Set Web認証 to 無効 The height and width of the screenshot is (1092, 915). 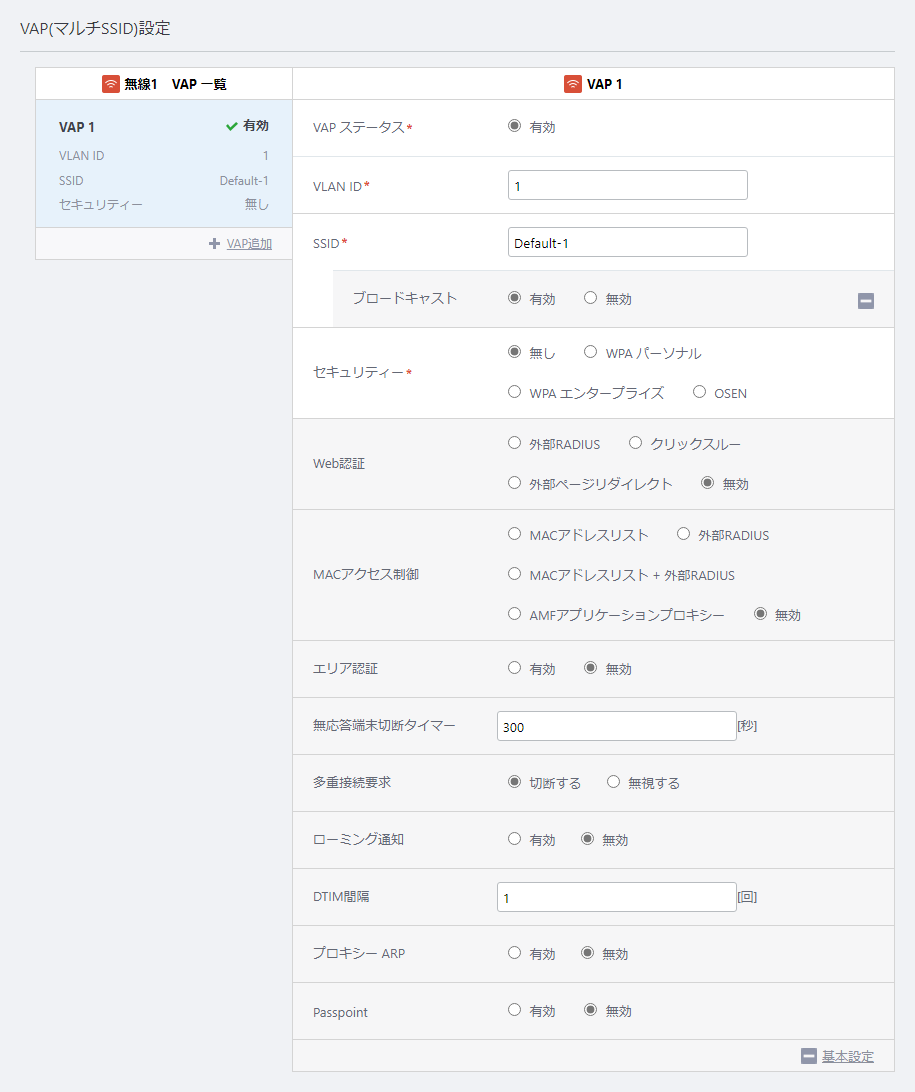coord(707,483)
